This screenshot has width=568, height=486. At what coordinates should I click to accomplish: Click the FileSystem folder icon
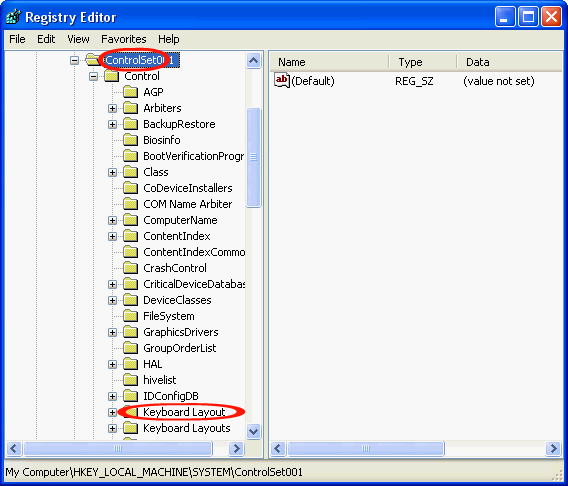pos(130,316)
